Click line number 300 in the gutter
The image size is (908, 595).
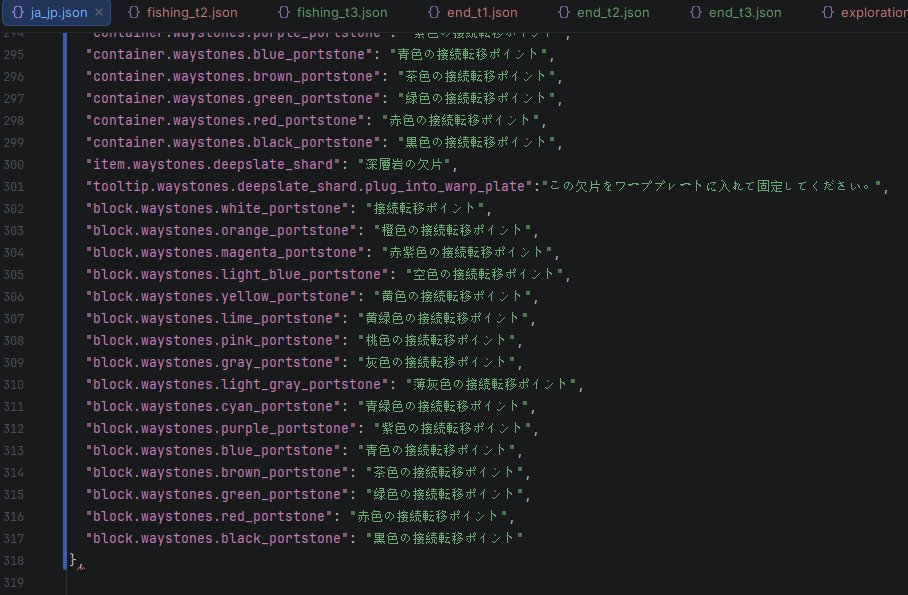13,165
